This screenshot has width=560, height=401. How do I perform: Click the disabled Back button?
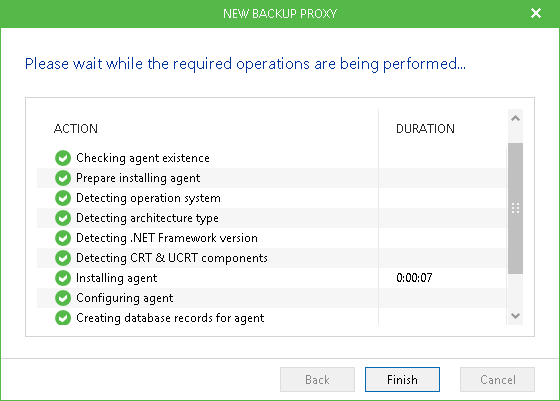[317, 379]
